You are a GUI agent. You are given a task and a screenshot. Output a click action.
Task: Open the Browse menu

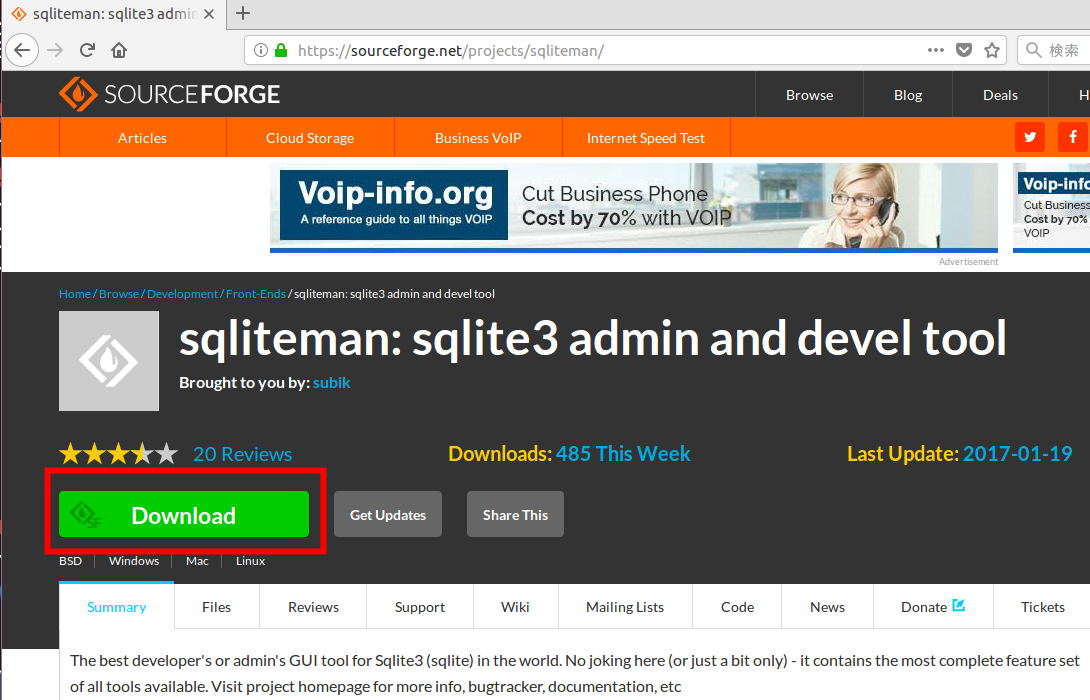coord(809,95)
